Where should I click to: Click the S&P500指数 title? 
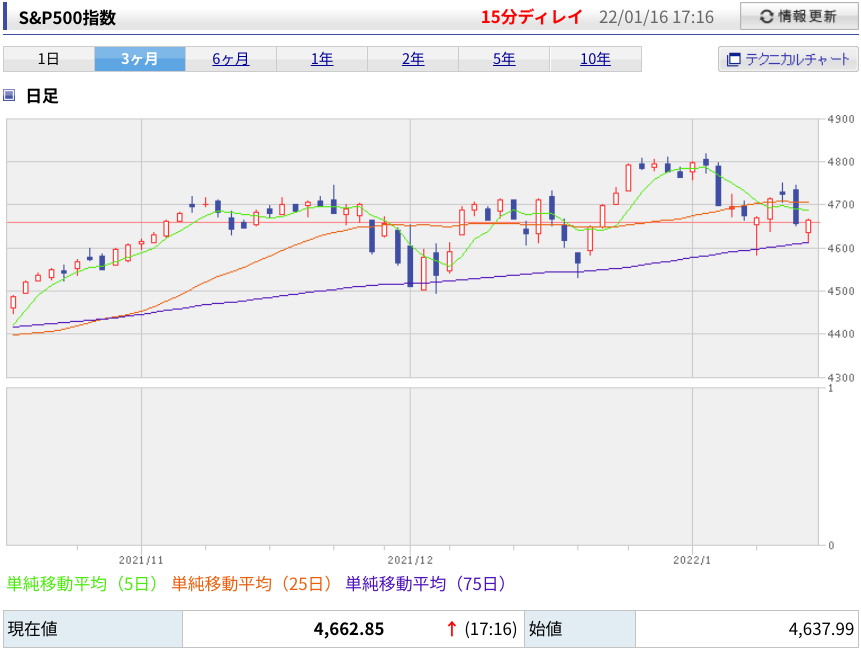point(68,18)
